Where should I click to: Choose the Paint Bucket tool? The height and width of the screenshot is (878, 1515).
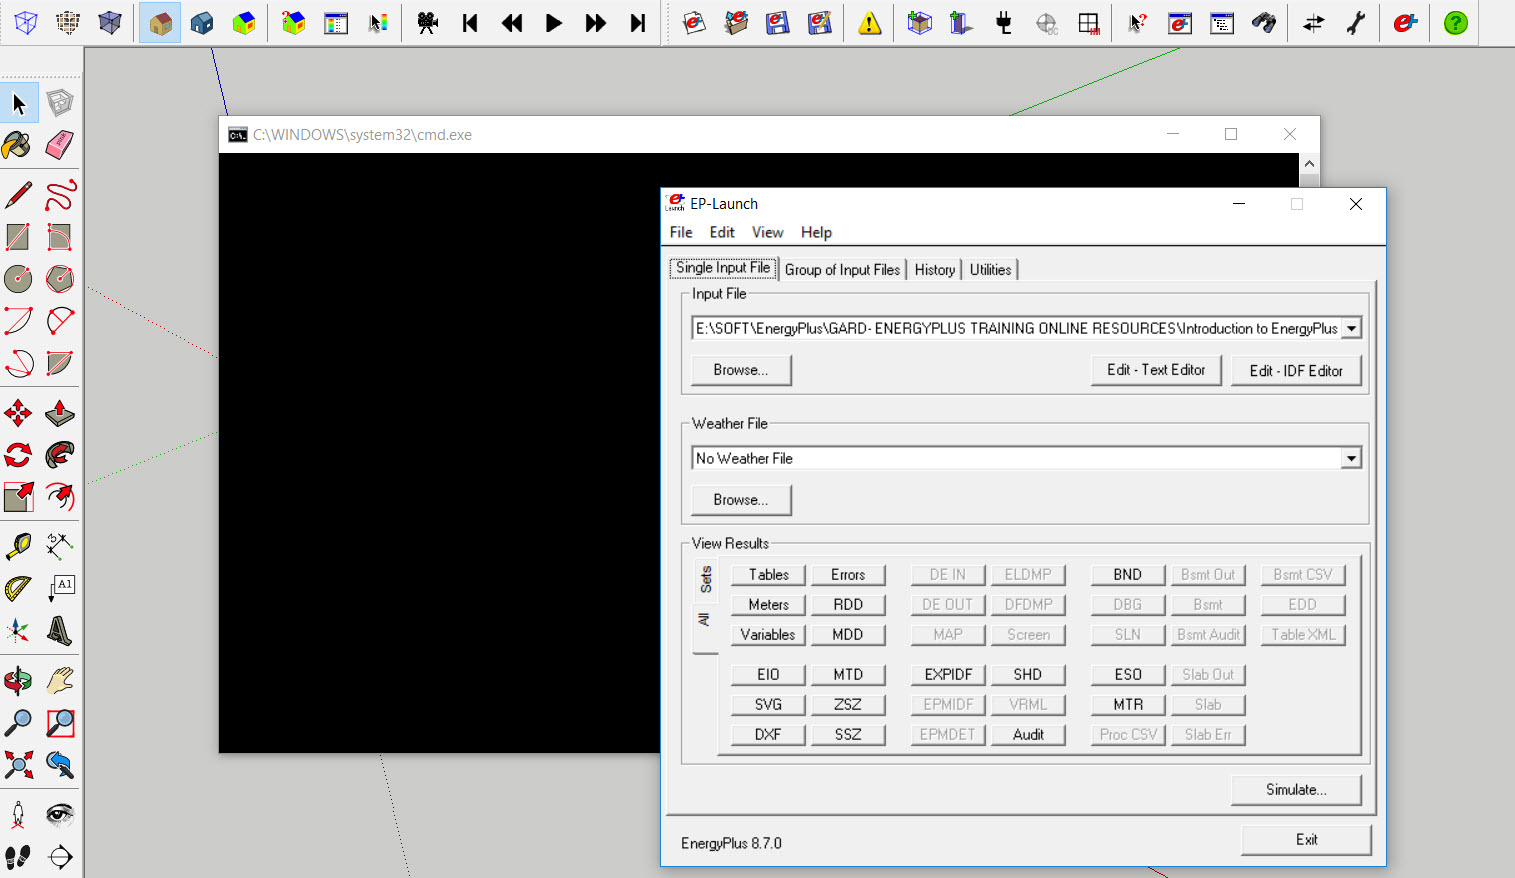point(18,146)
